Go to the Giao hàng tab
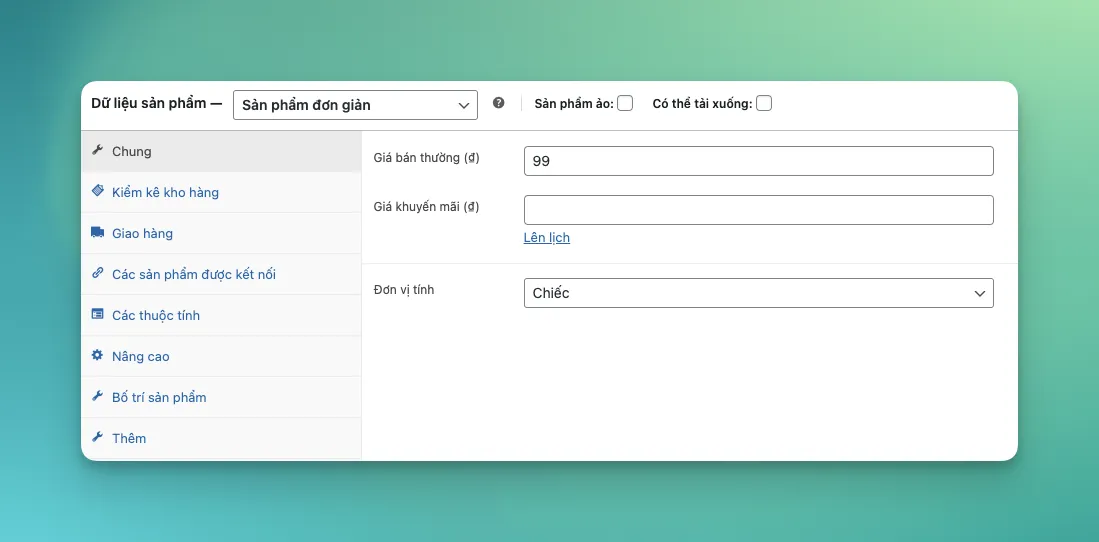This screenshot has width=1099, height=542. point(142,233)
